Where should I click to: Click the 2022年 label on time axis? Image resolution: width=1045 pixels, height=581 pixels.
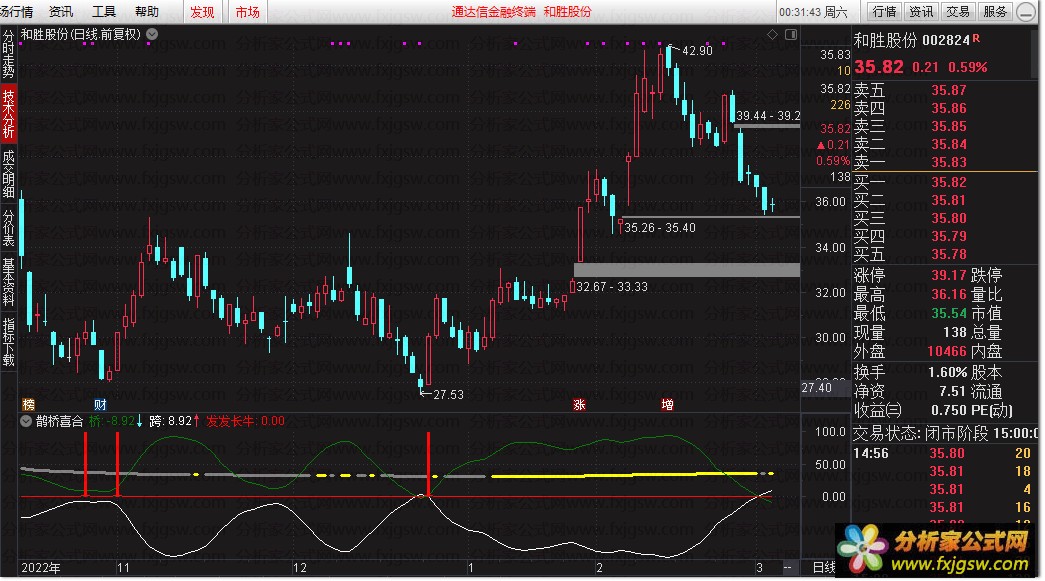click(x=41, y=568)
